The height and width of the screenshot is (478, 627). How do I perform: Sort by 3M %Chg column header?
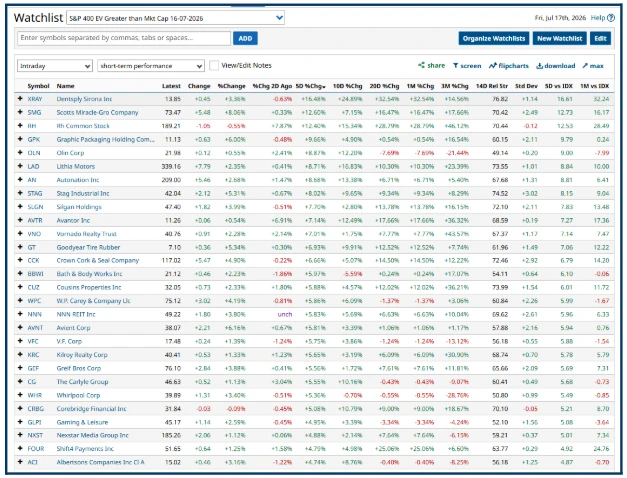pyautogui.click(x=455, y=86)
